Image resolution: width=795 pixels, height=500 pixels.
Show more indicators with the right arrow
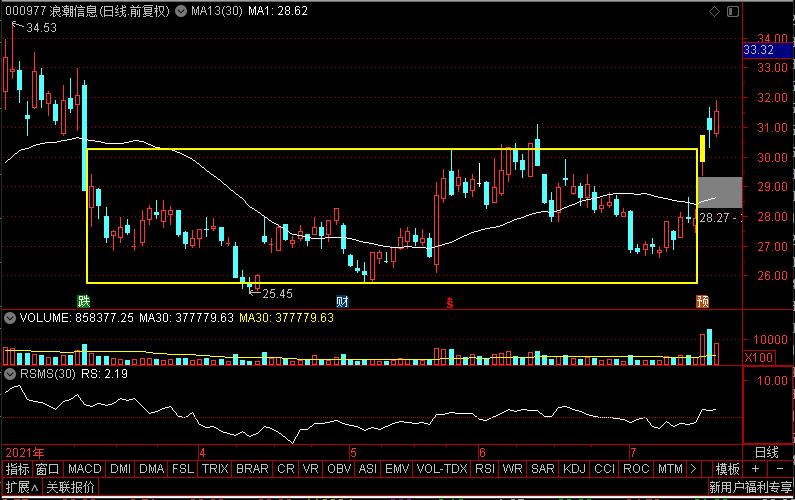tap(693, 469)
